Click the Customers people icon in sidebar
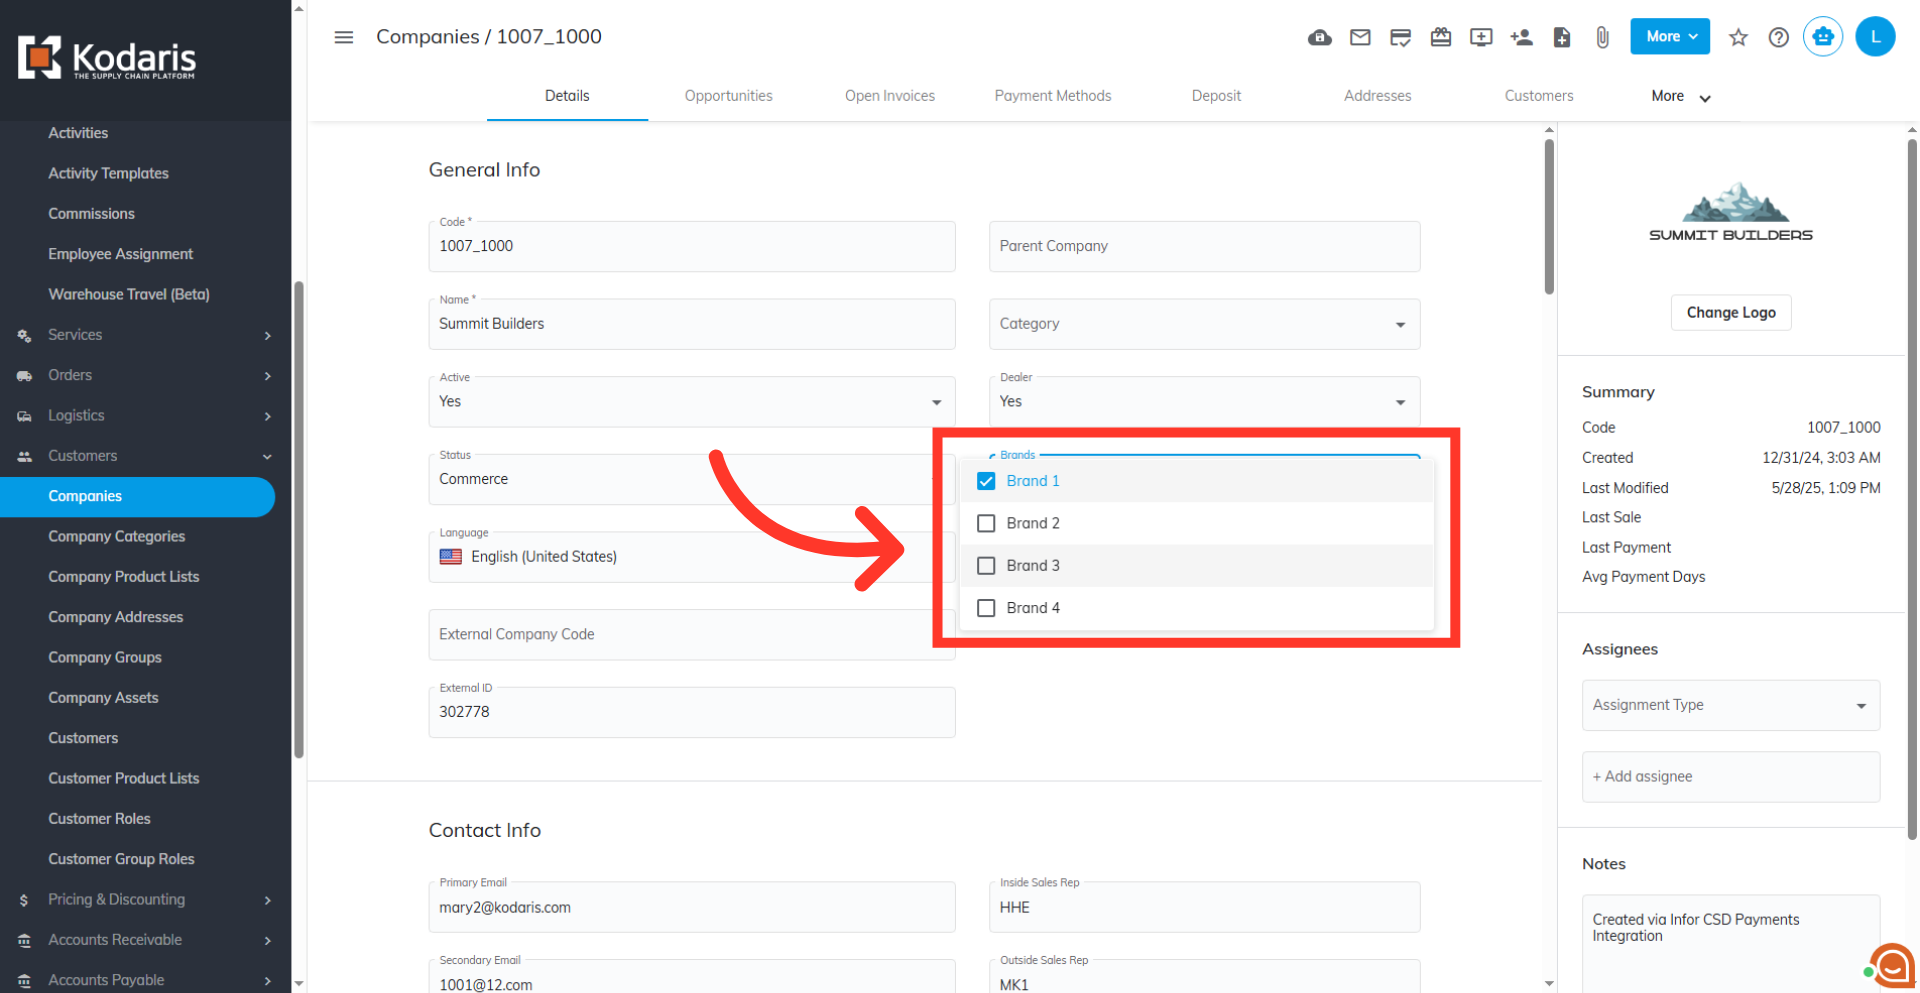 point(24,456)
